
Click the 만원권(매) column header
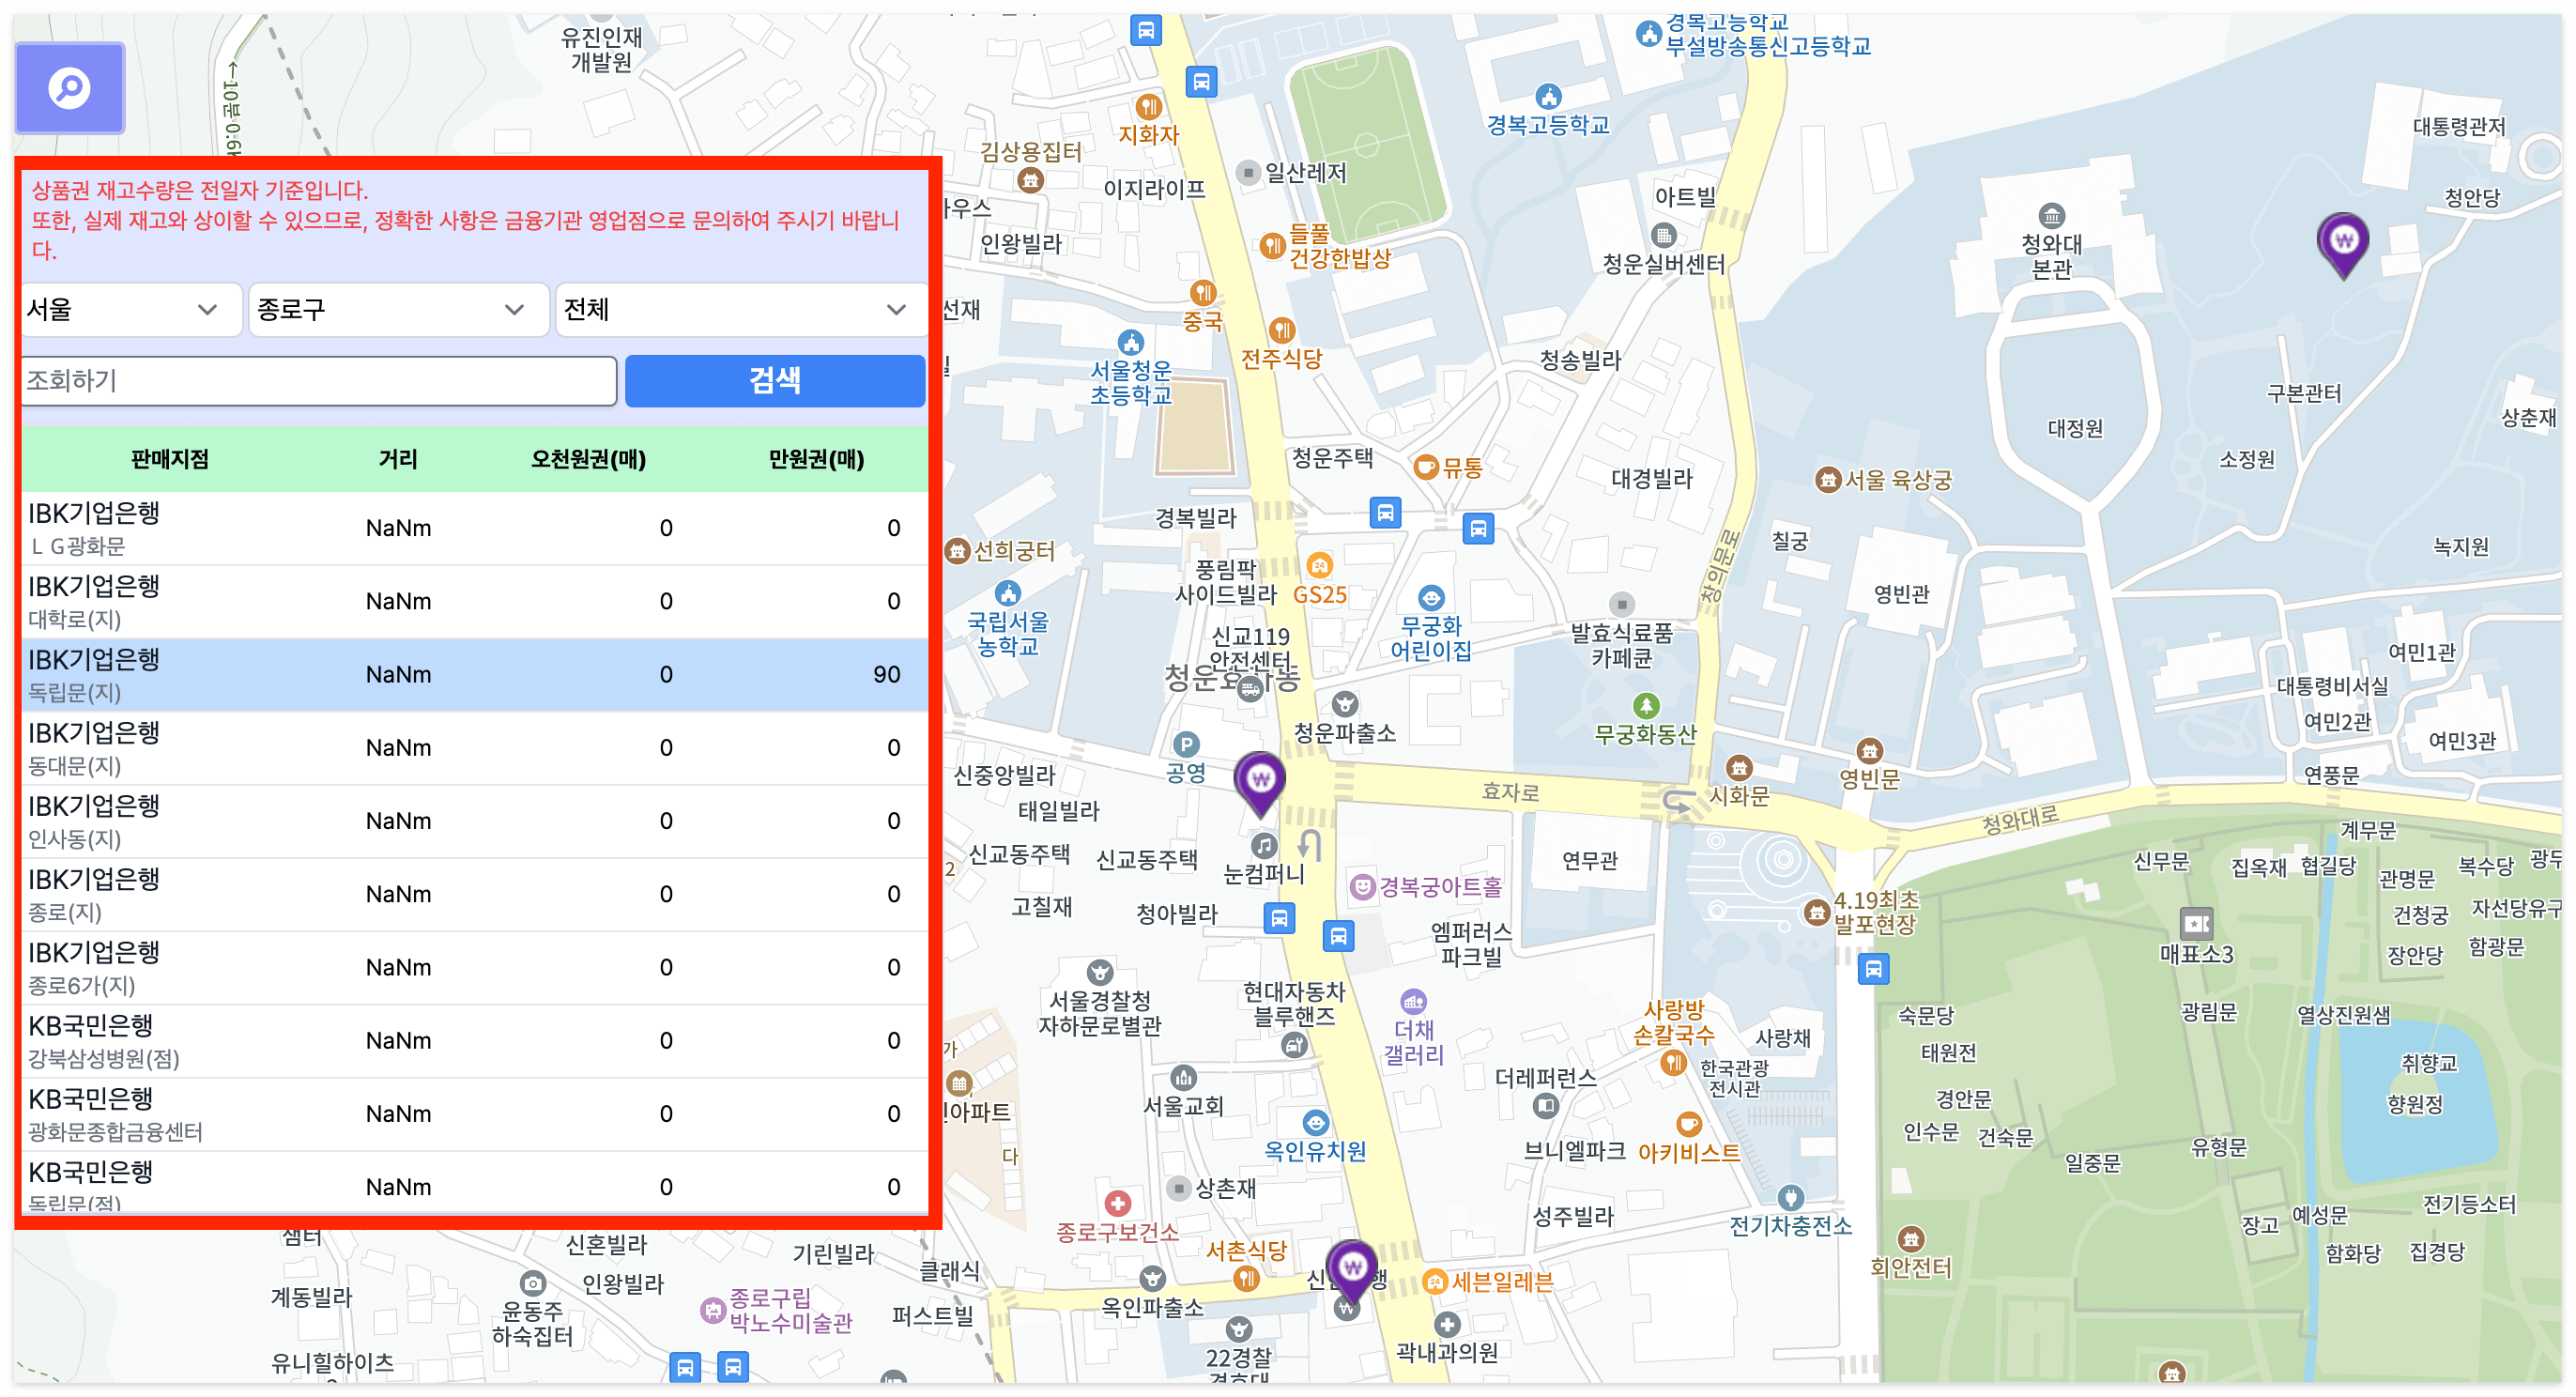pyautogui.click(x=816, y=459)
